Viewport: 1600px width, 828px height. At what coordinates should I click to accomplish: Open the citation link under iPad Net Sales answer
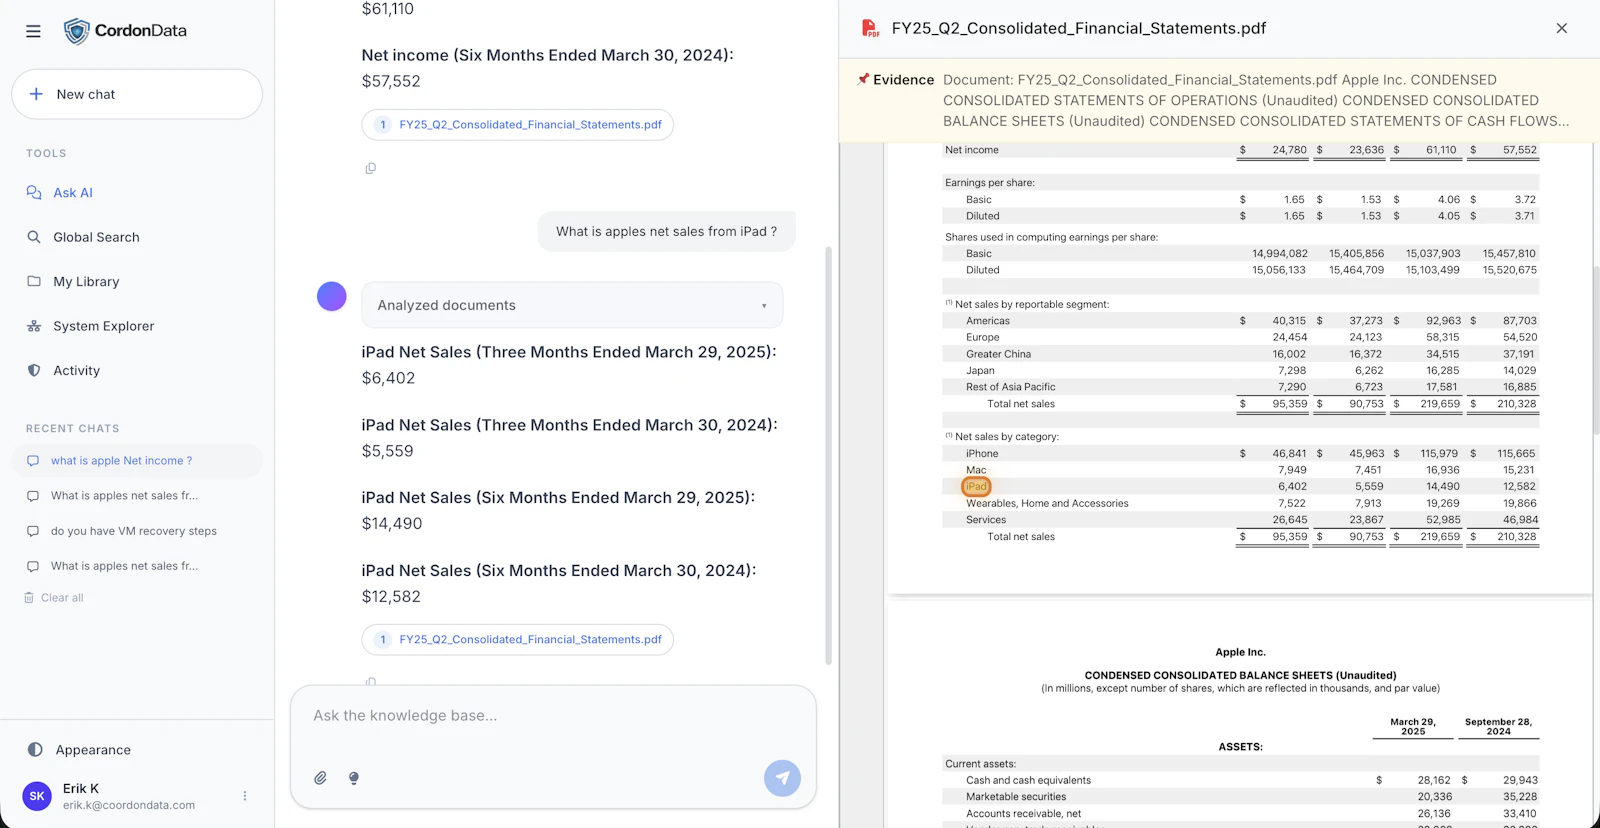(517, 640)
